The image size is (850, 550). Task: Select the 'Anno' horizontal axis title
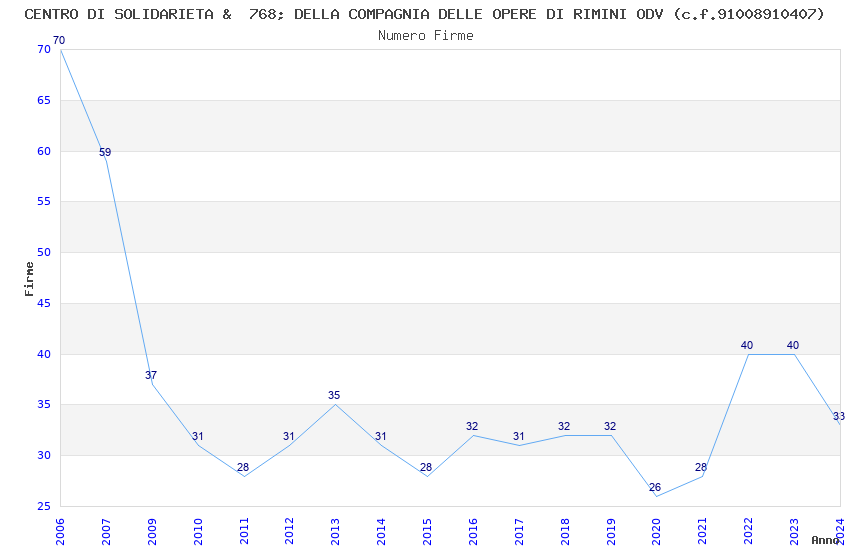coord(826,540)
